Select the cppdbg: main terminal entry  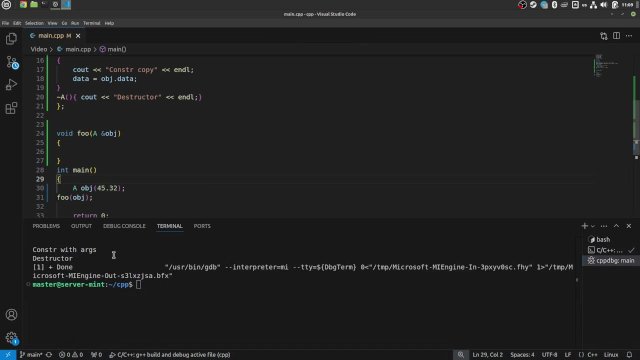(611, 260)
